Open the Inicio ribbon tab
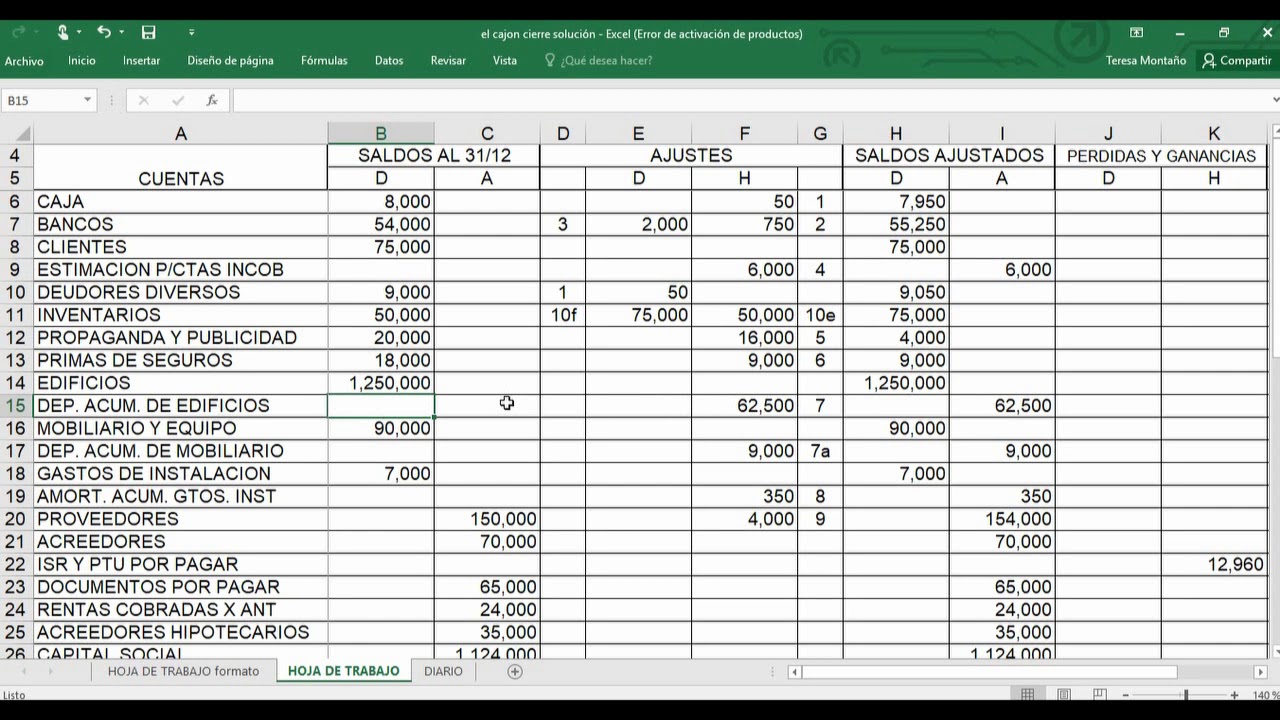The height and width of the screenshot is (720, 1280). click(x=82, y=61)
